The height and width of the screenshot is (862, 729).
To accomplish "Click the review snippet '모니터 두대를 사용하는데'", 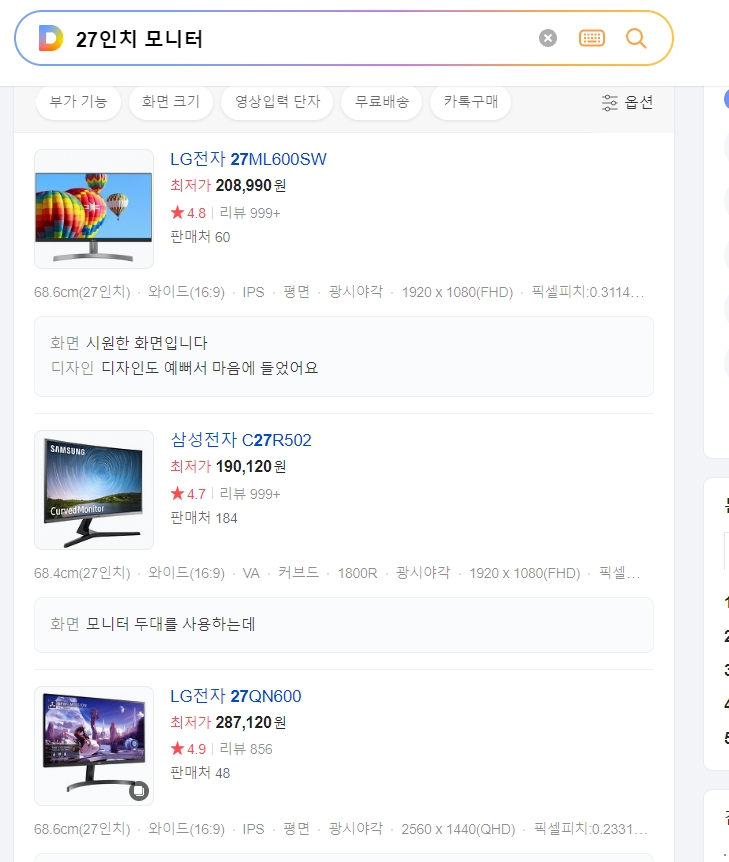I will (170, 624).
